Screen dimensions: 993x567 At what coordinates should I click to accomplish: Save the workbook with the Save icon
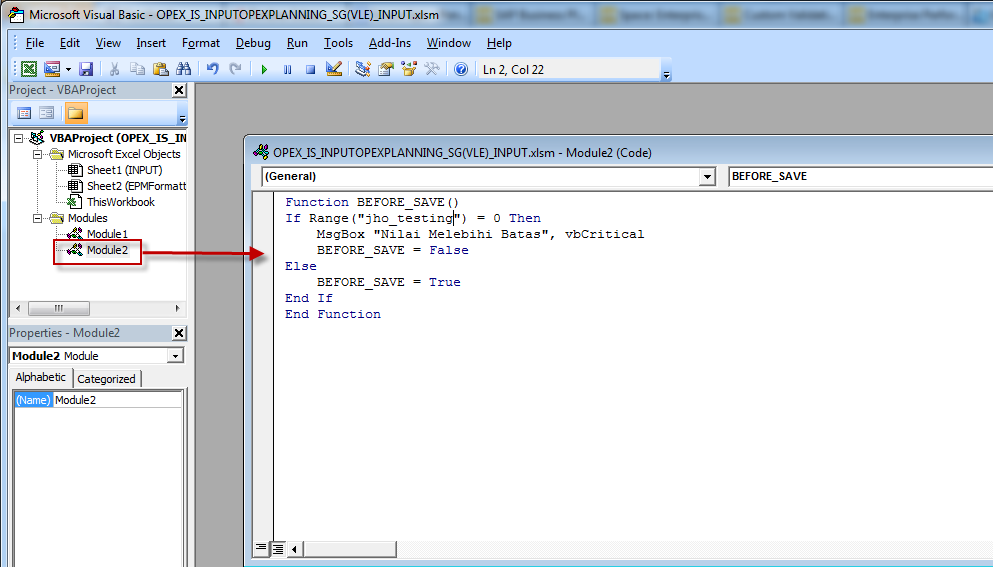(86, 69)
